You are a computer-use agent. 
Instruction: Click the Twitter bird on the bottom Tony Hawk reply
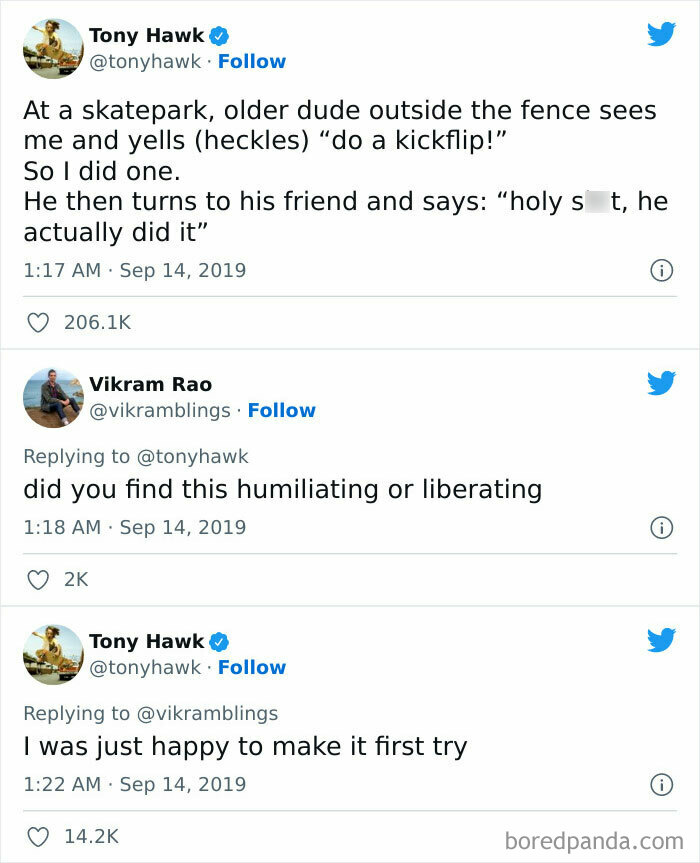pyautogui.click(x=662, y=639)
